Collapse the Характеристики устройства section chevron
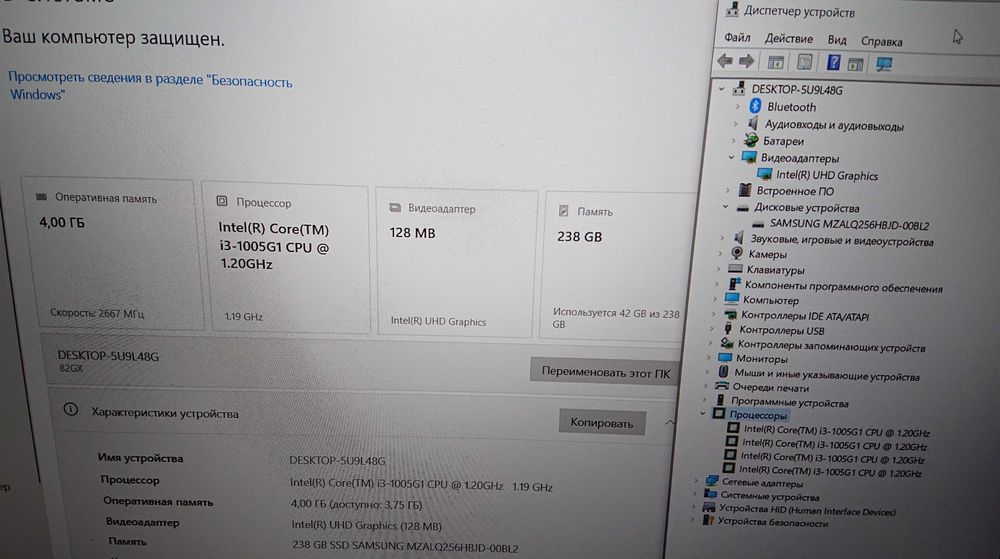Screen dimensions: 1000x559 pos(669,423)
